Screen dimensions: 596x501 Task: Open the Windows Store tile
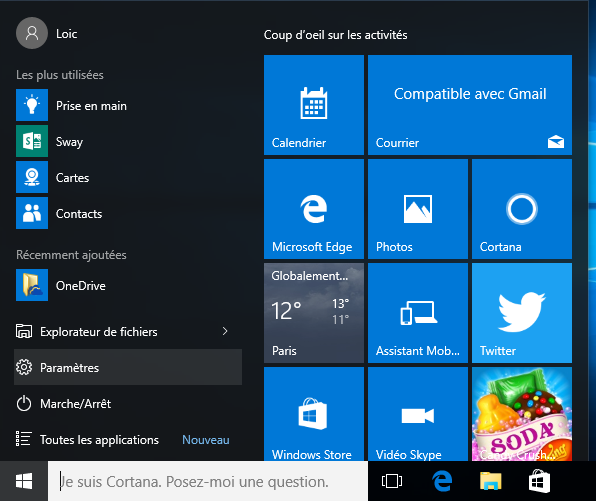coord(314,414)
